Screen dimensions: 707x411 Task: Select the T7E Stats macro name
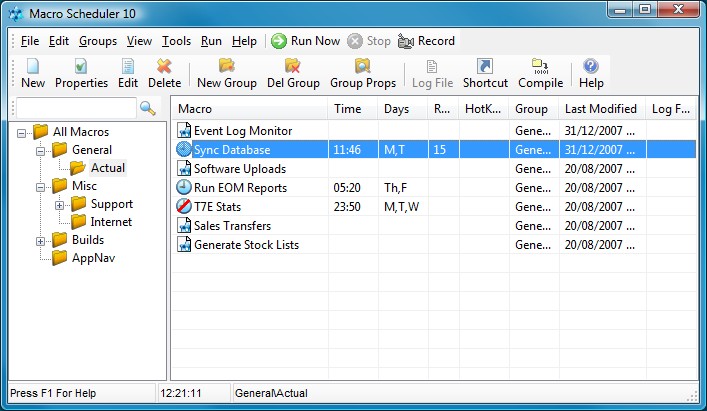[217, 206]
